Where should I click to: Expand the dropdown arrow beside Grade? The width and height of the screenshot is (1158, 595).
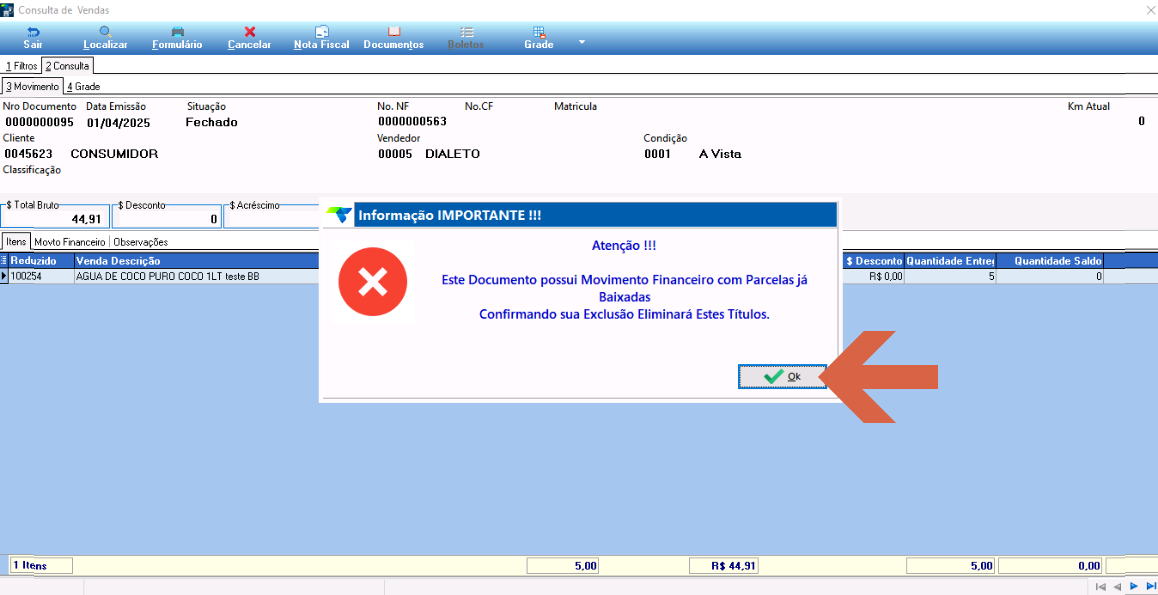pos(581,42)
